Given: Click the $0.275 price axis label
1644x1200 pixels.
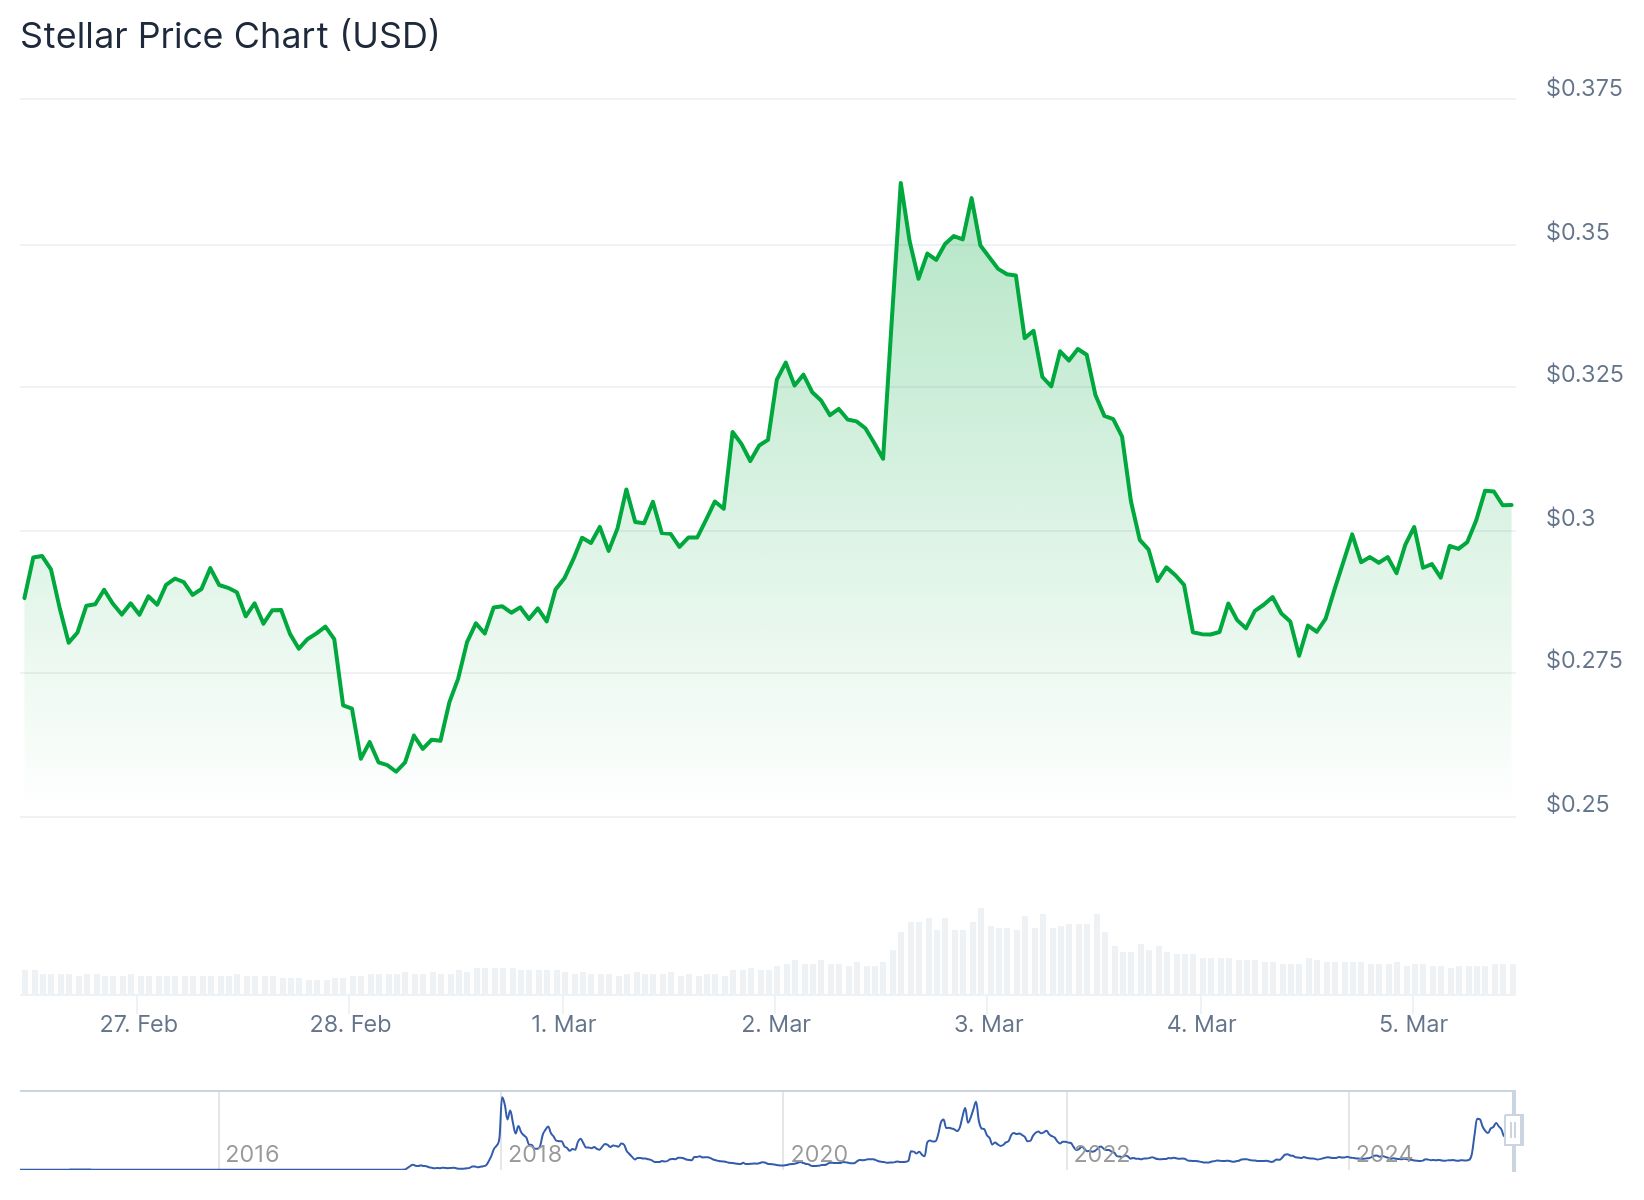Looking at the screenshot, I should 1584,660.
